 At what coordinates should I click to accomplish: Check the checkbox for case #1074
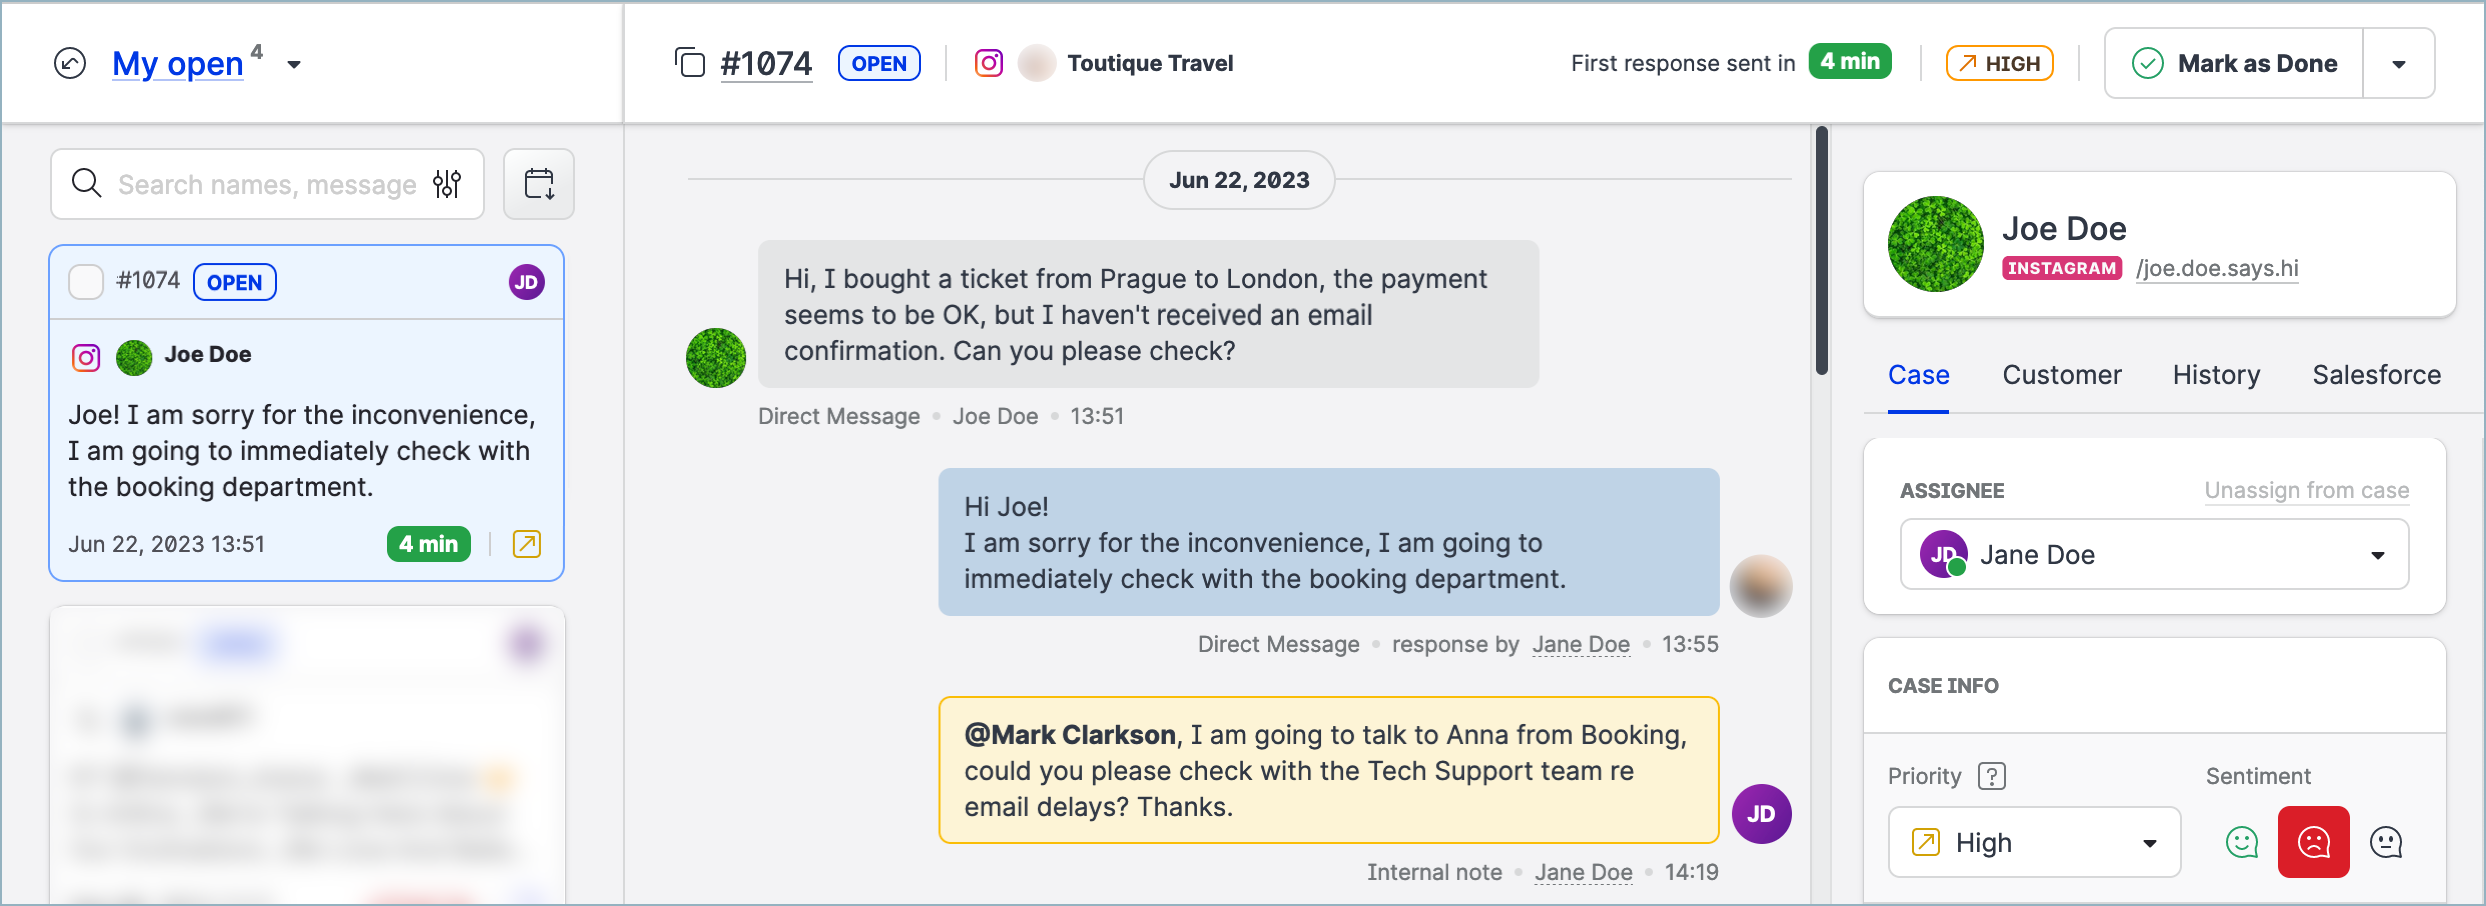tap(86, 282)
